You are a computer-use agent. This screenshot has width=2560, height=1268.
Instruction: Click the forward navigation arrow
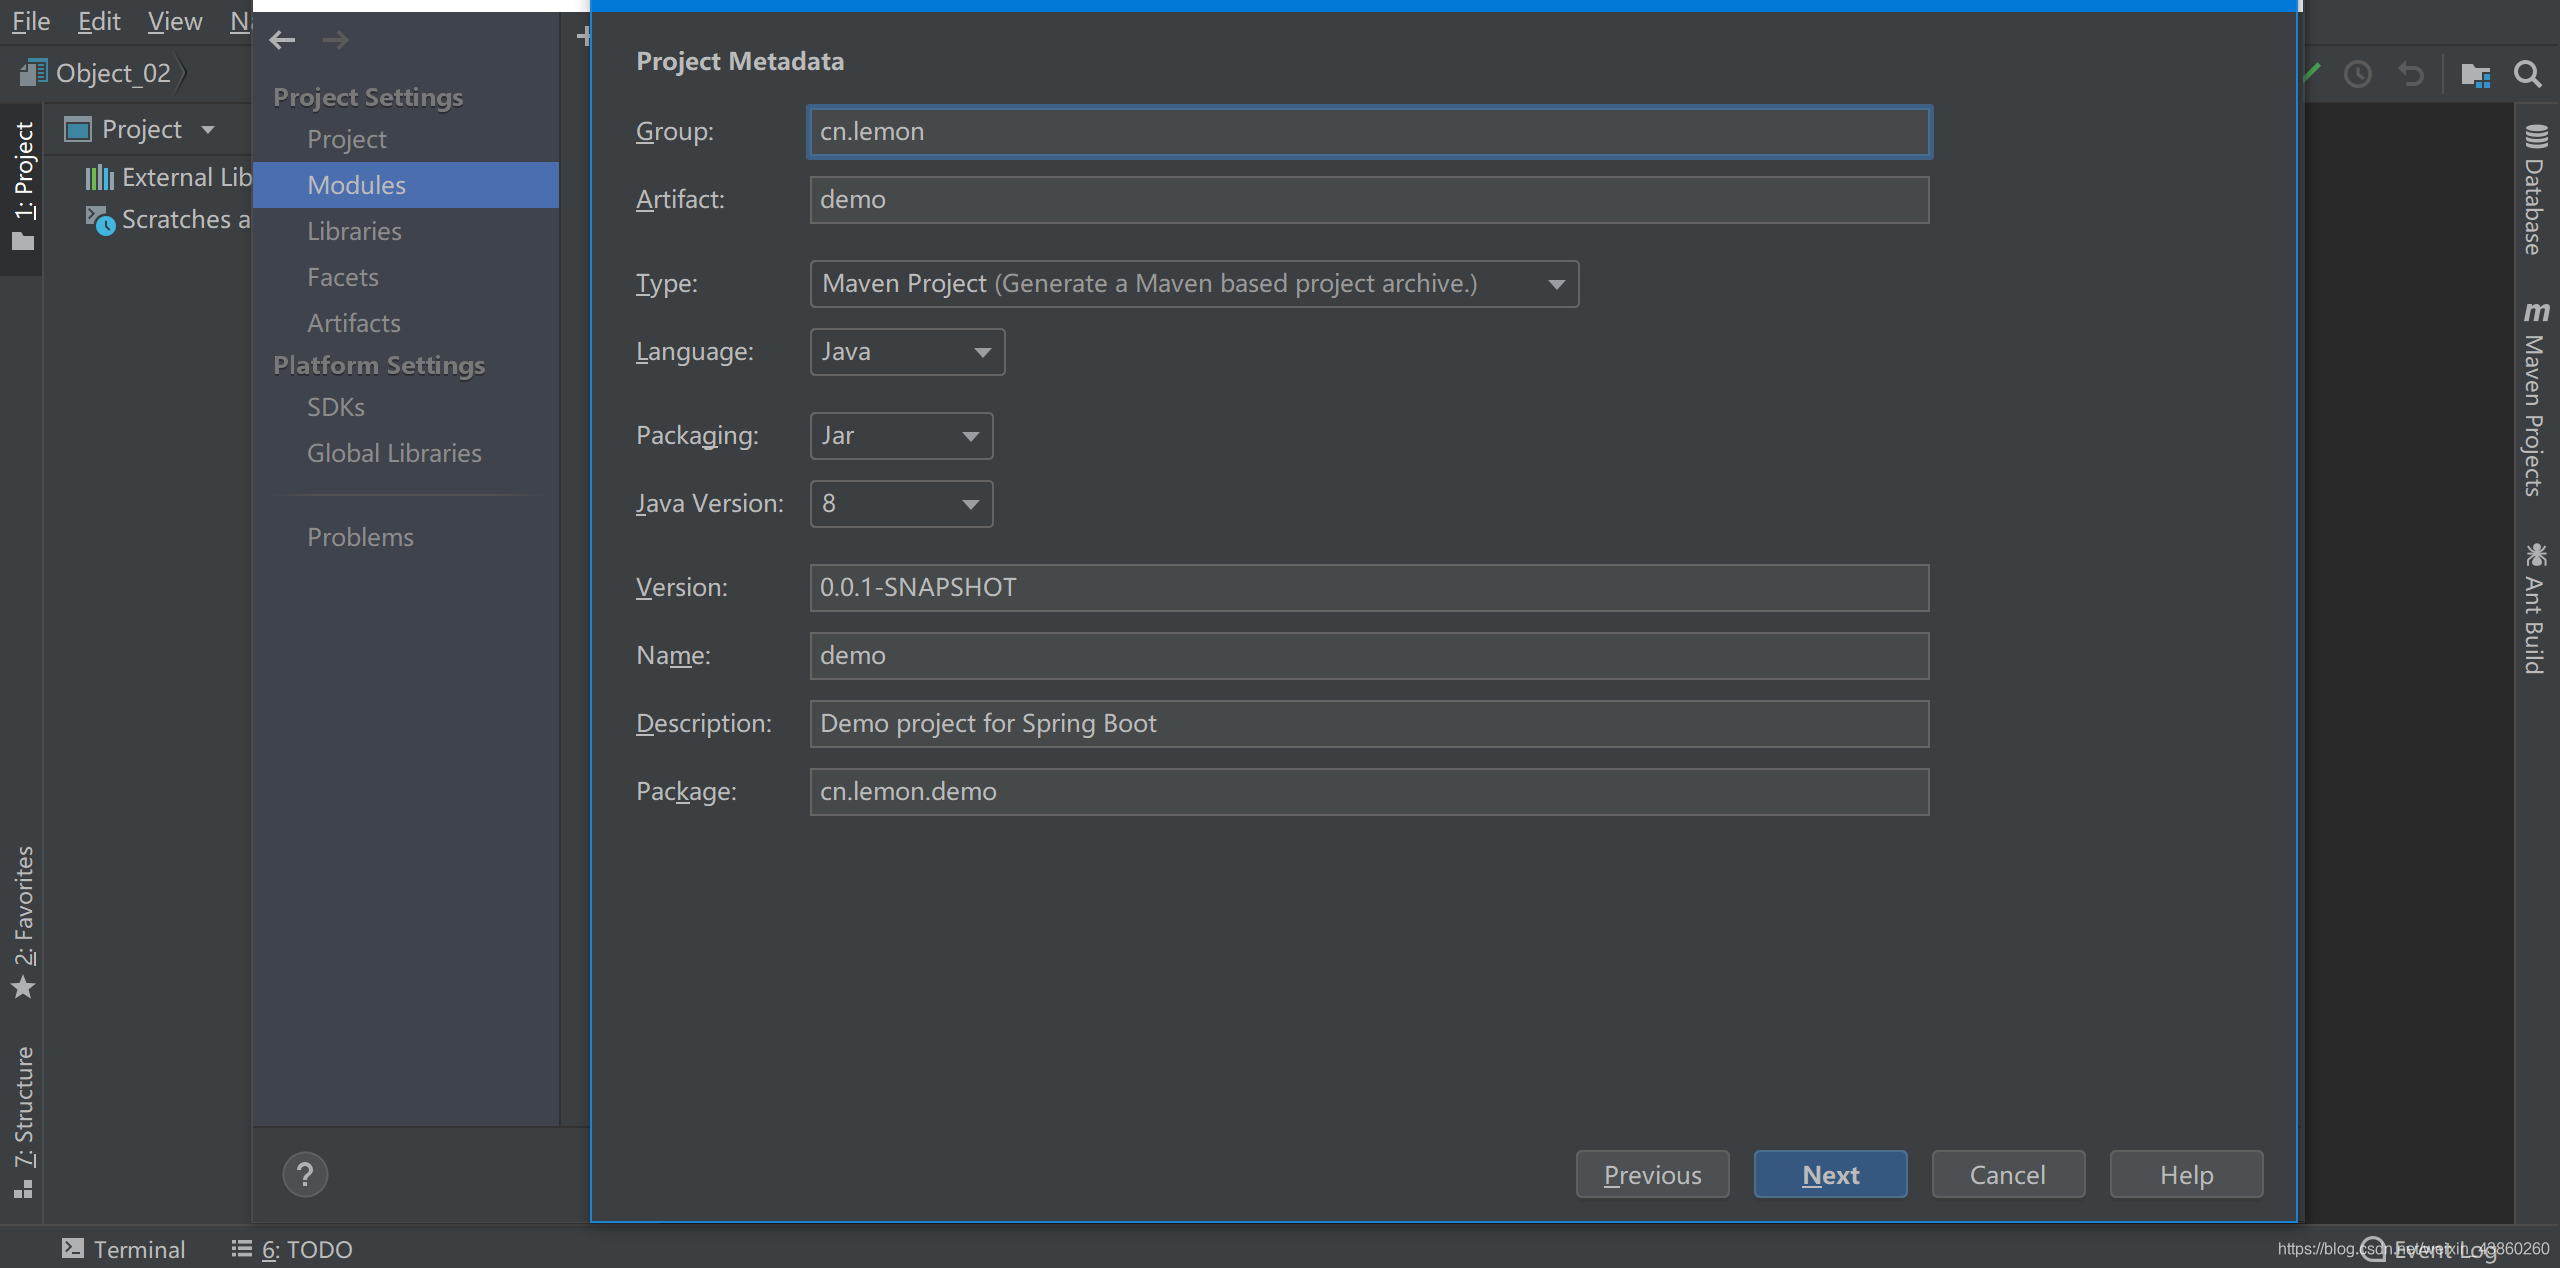pyautogui.click(x=336, y=39)
